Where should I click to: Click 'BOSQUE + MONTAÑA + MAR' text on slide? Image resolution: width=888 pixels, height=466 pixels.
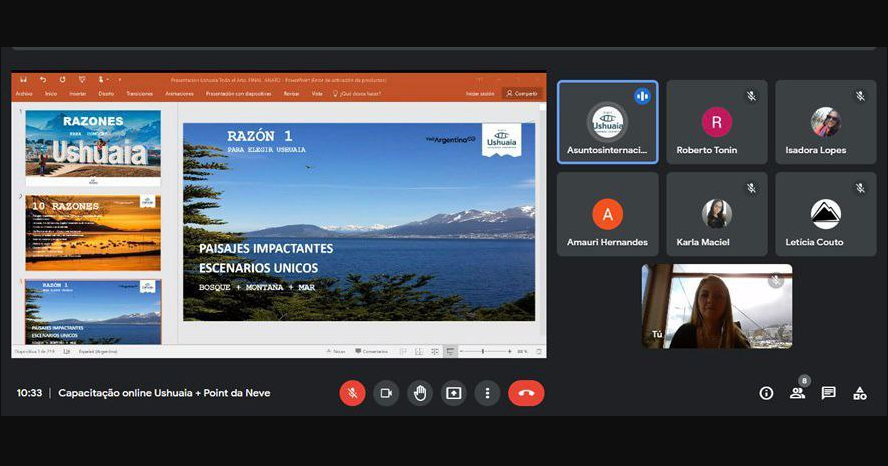click(x=257, y=287)
